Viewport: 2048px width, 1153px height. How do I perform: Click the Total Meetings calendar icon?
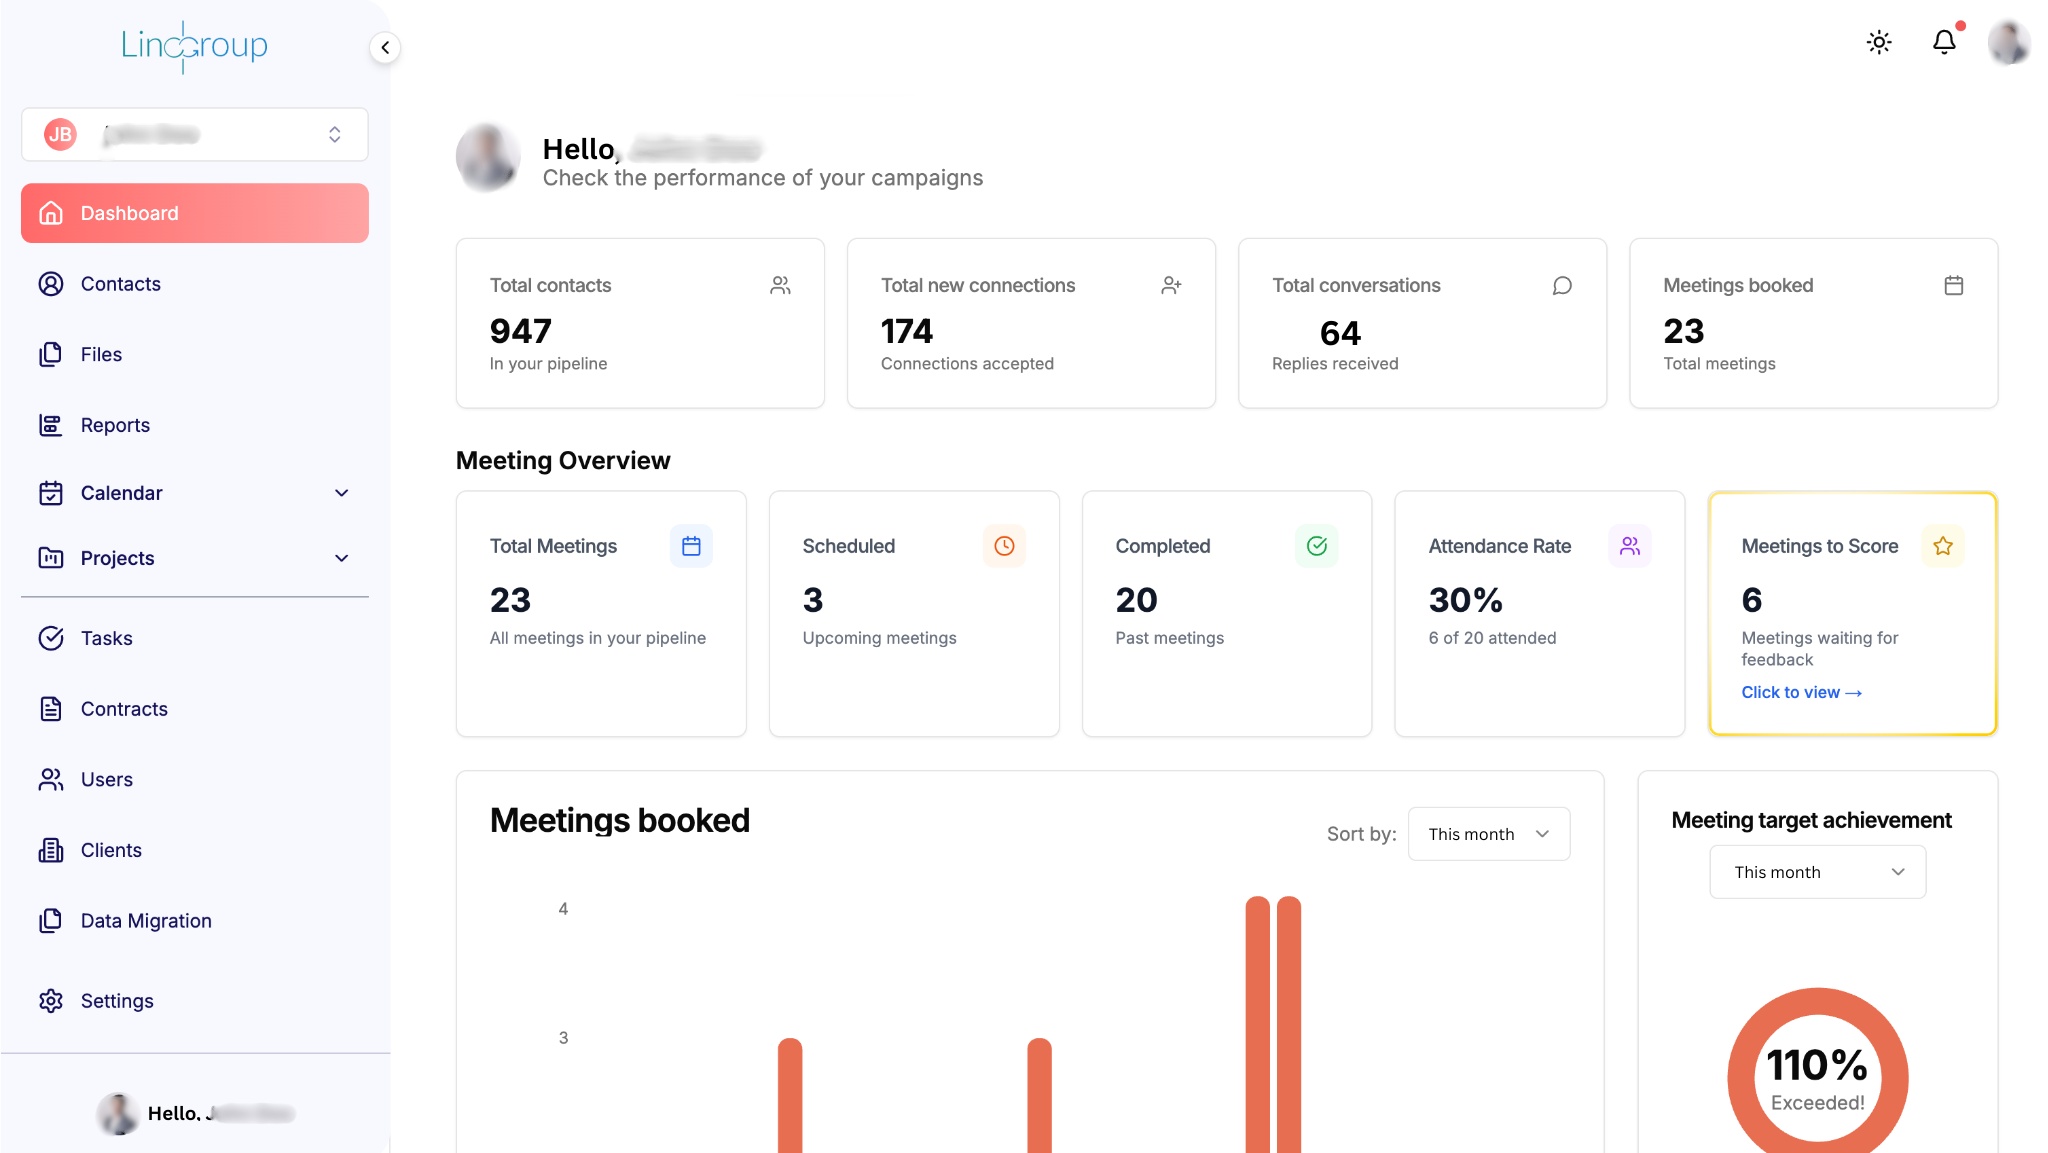click(691, 546)
